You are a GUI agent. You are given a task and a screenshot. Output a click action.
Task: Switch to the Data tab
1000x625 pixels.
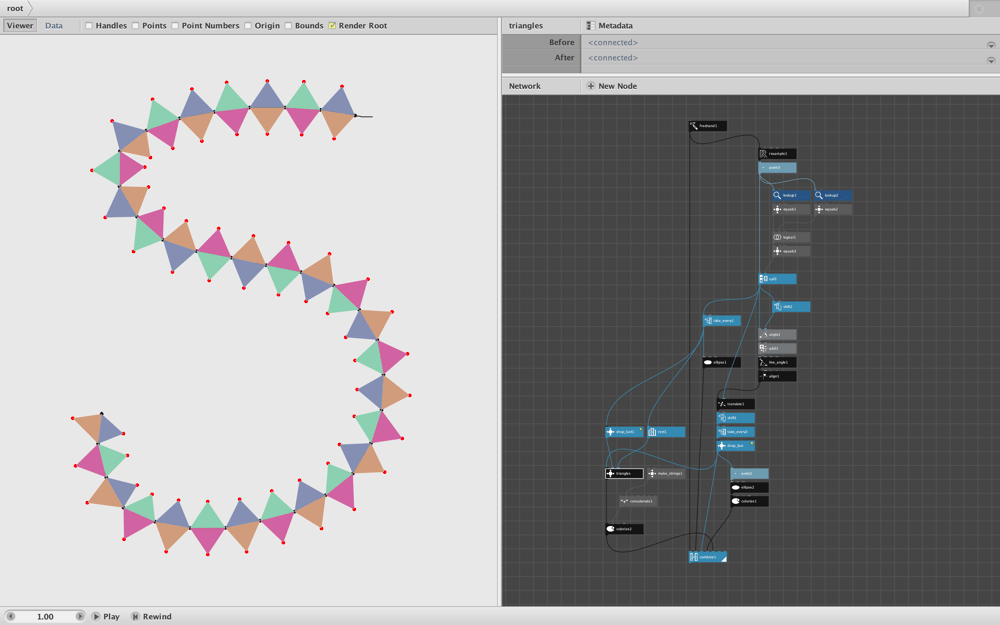(54, 26)
